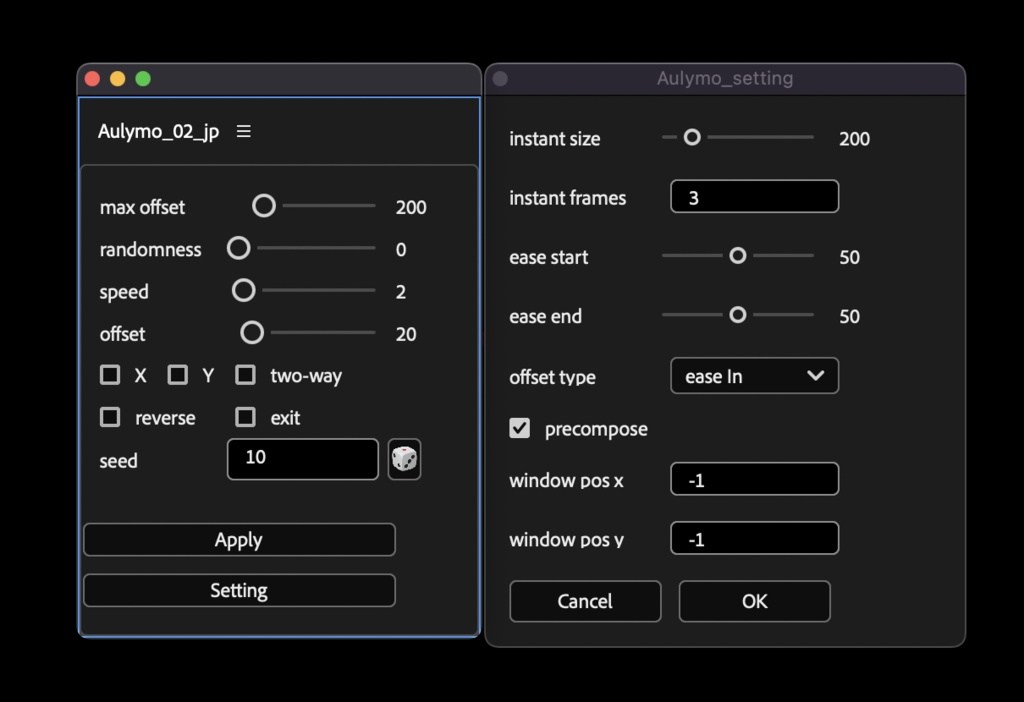Click the instant size slider handle
This screenshot has height=702, width=1024.
[x=691, y=138]
